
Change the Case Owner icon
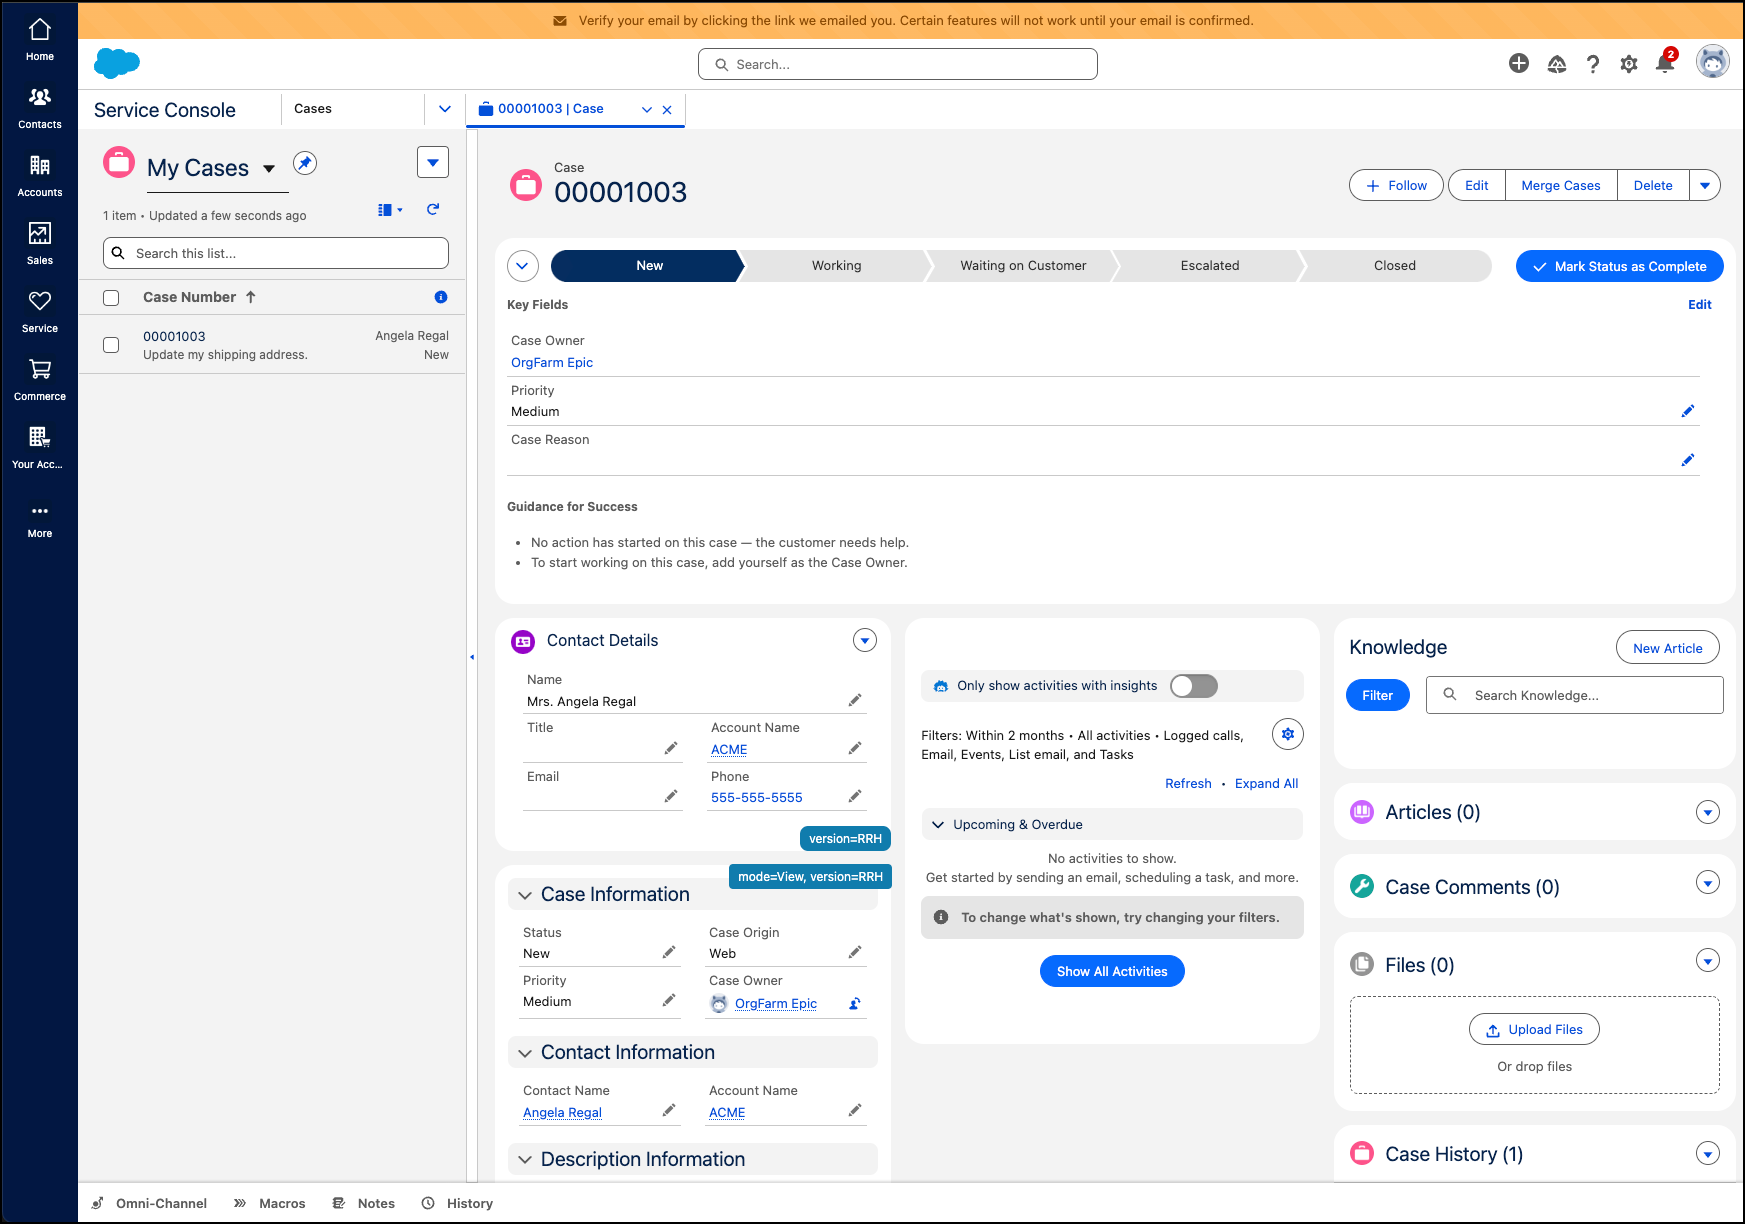pos(855,1003)
